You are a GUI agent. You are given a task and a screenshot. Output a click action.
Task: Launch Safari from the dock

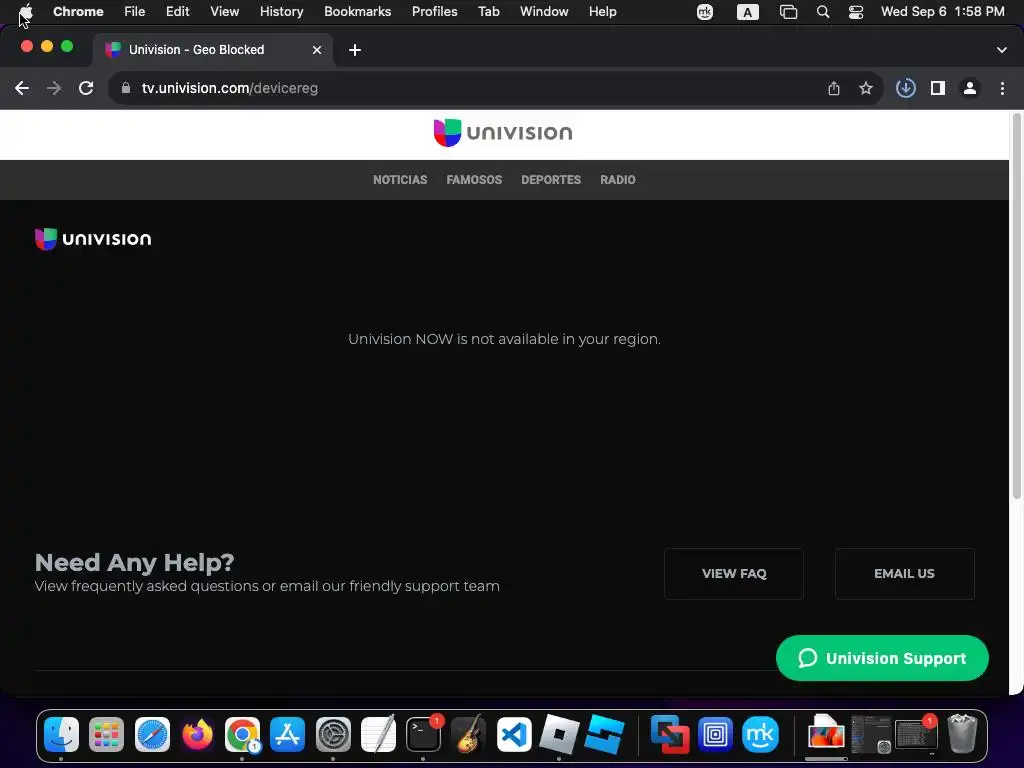[152, 734]
